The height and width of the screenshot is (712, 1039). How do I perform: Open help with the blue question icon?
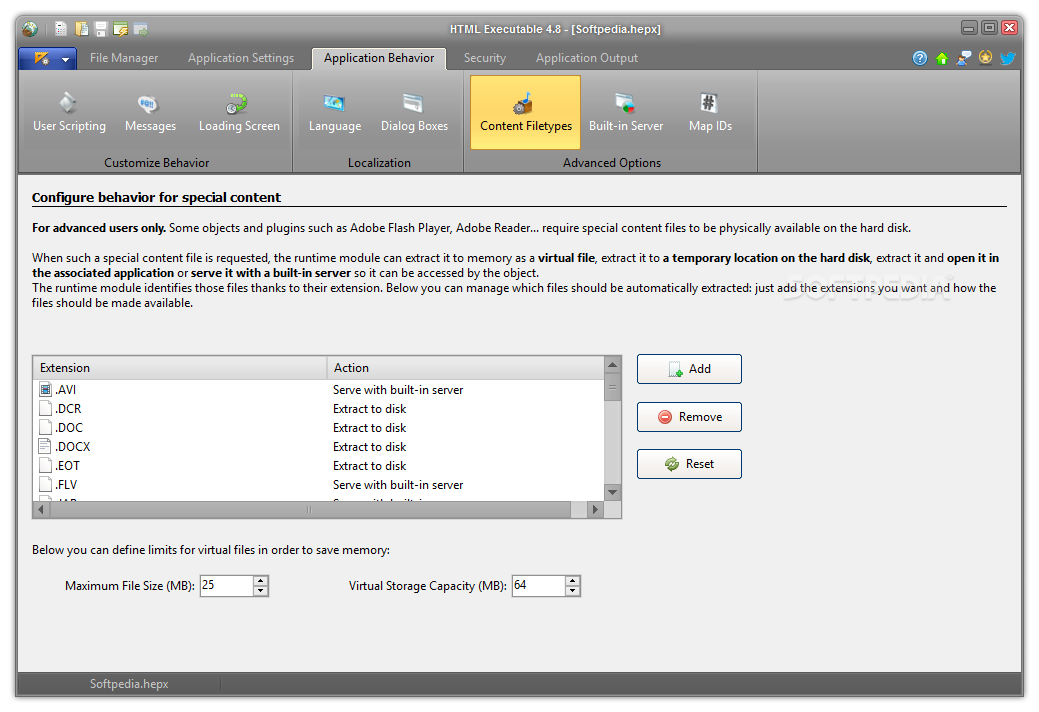920,58
